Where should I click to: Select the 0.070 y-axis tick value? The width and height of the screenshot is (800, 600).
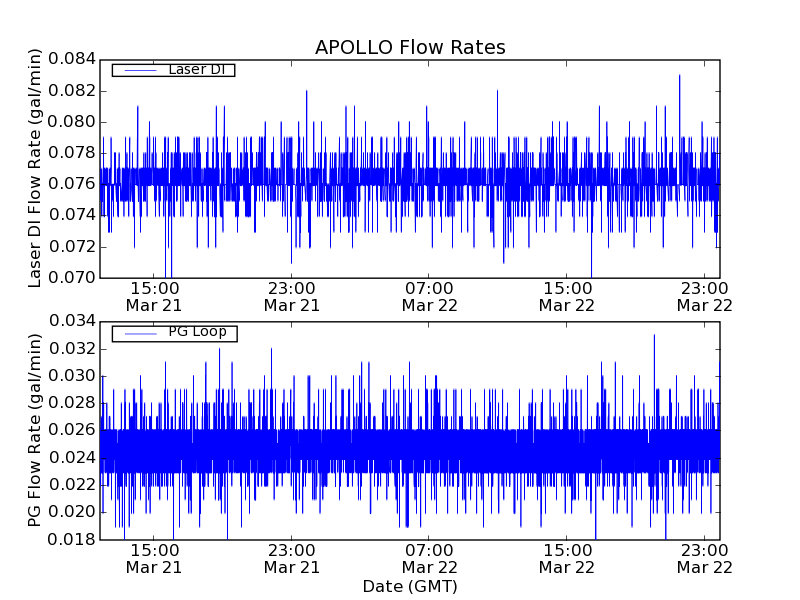pyautogui.click(x=72, y=278)
